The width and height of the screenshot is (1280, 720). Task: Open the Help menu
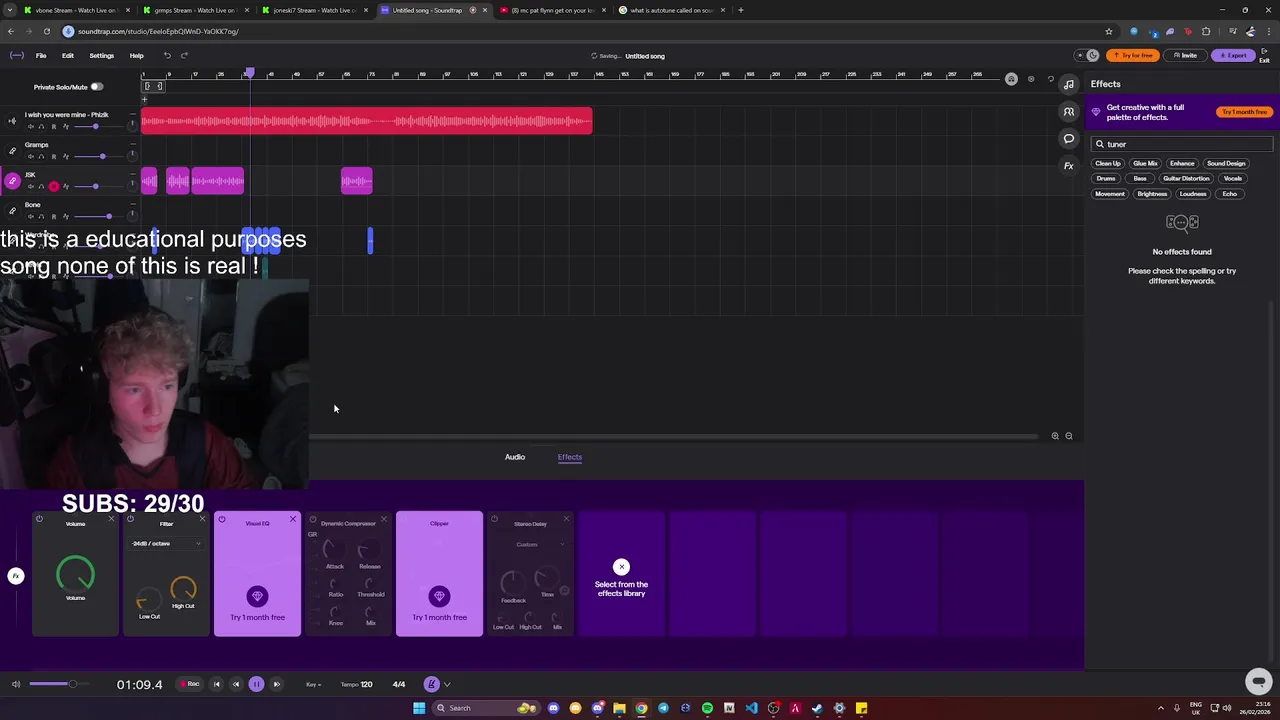pos(137,55)
